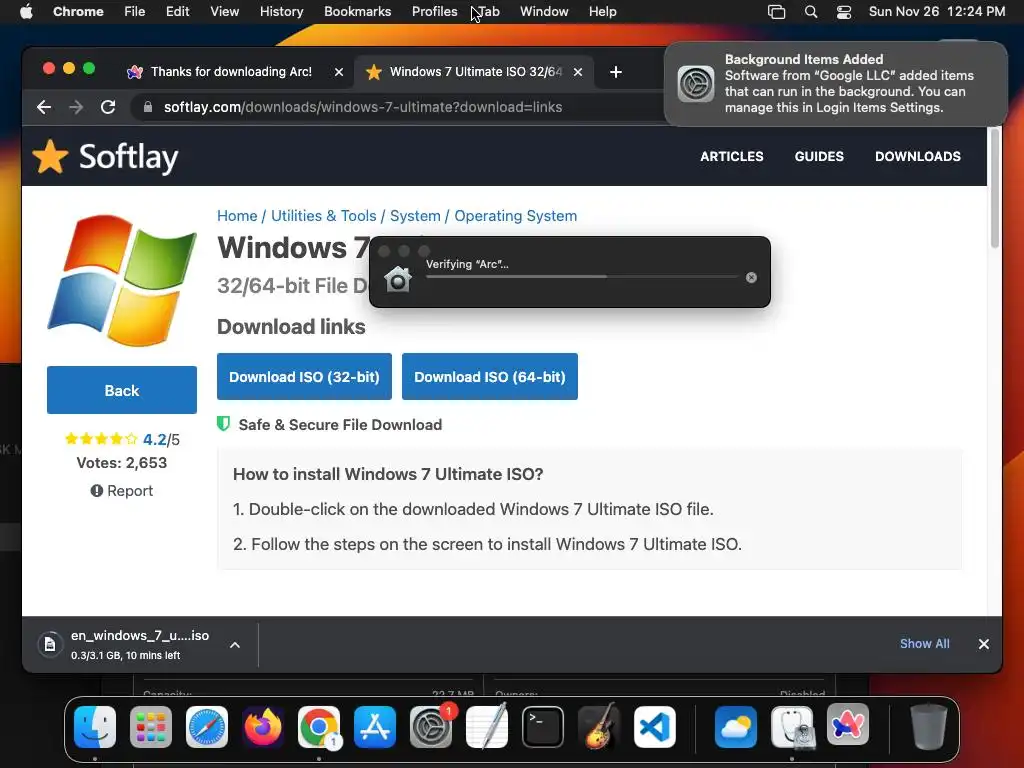Open the Chrome menu
Screen dimensions: 1024x768
click(78, 11)
